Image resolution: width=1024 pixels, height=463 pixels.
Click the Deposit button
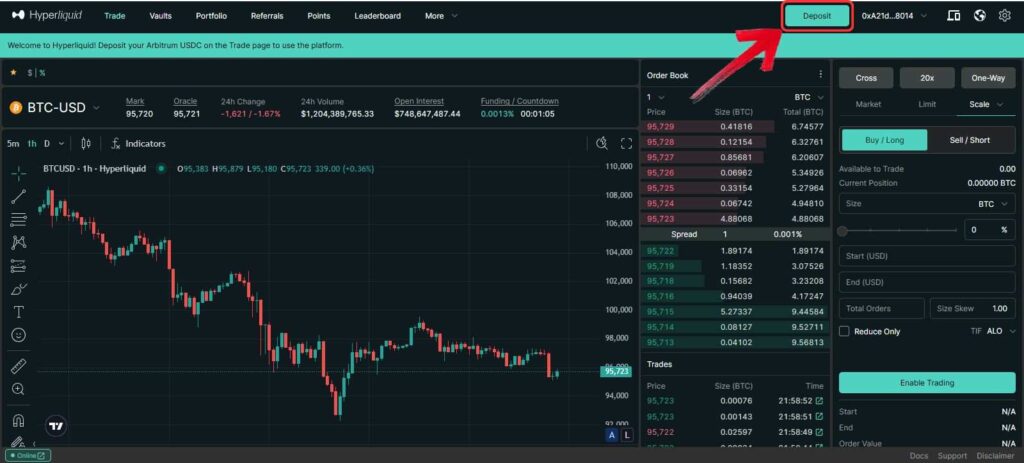tap(817, 16)
